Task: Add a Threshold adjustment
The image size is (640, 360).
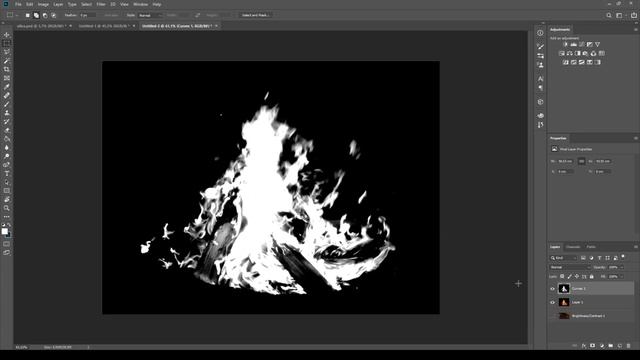Action: pyautogui.click(x=582, y=62)
